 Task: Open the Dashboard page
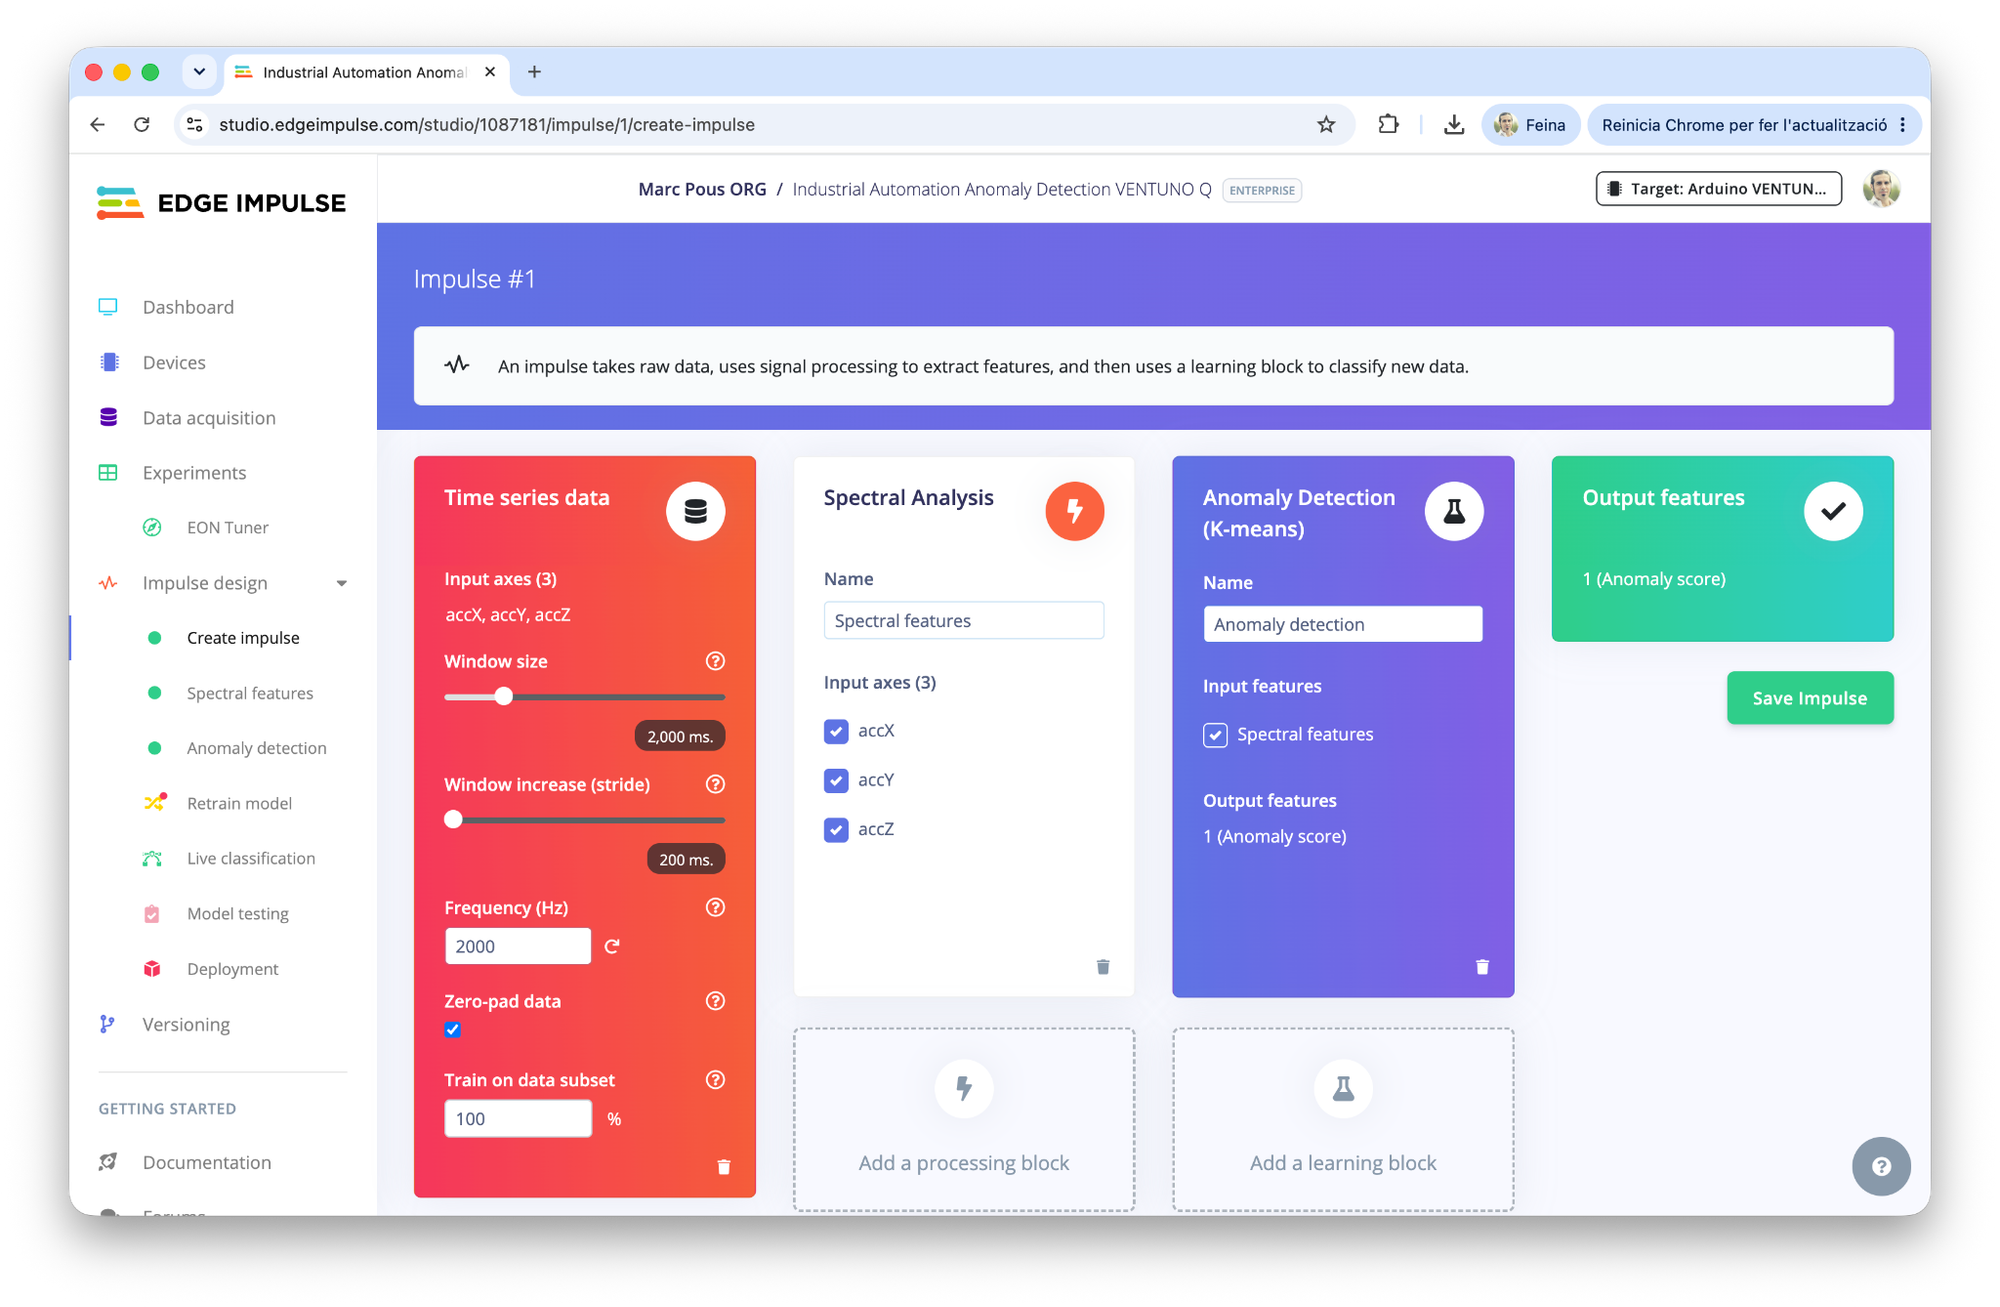click(x=188, y=307)
